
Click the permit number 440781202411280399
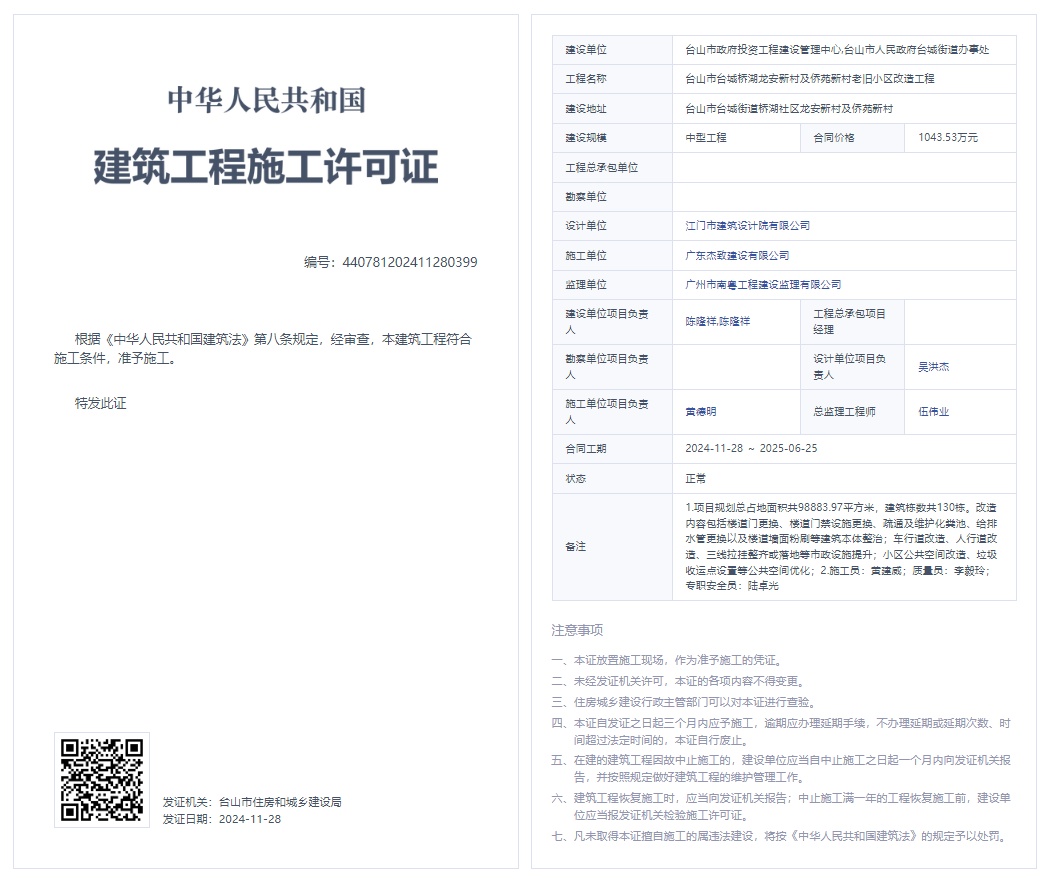[391, 262]
